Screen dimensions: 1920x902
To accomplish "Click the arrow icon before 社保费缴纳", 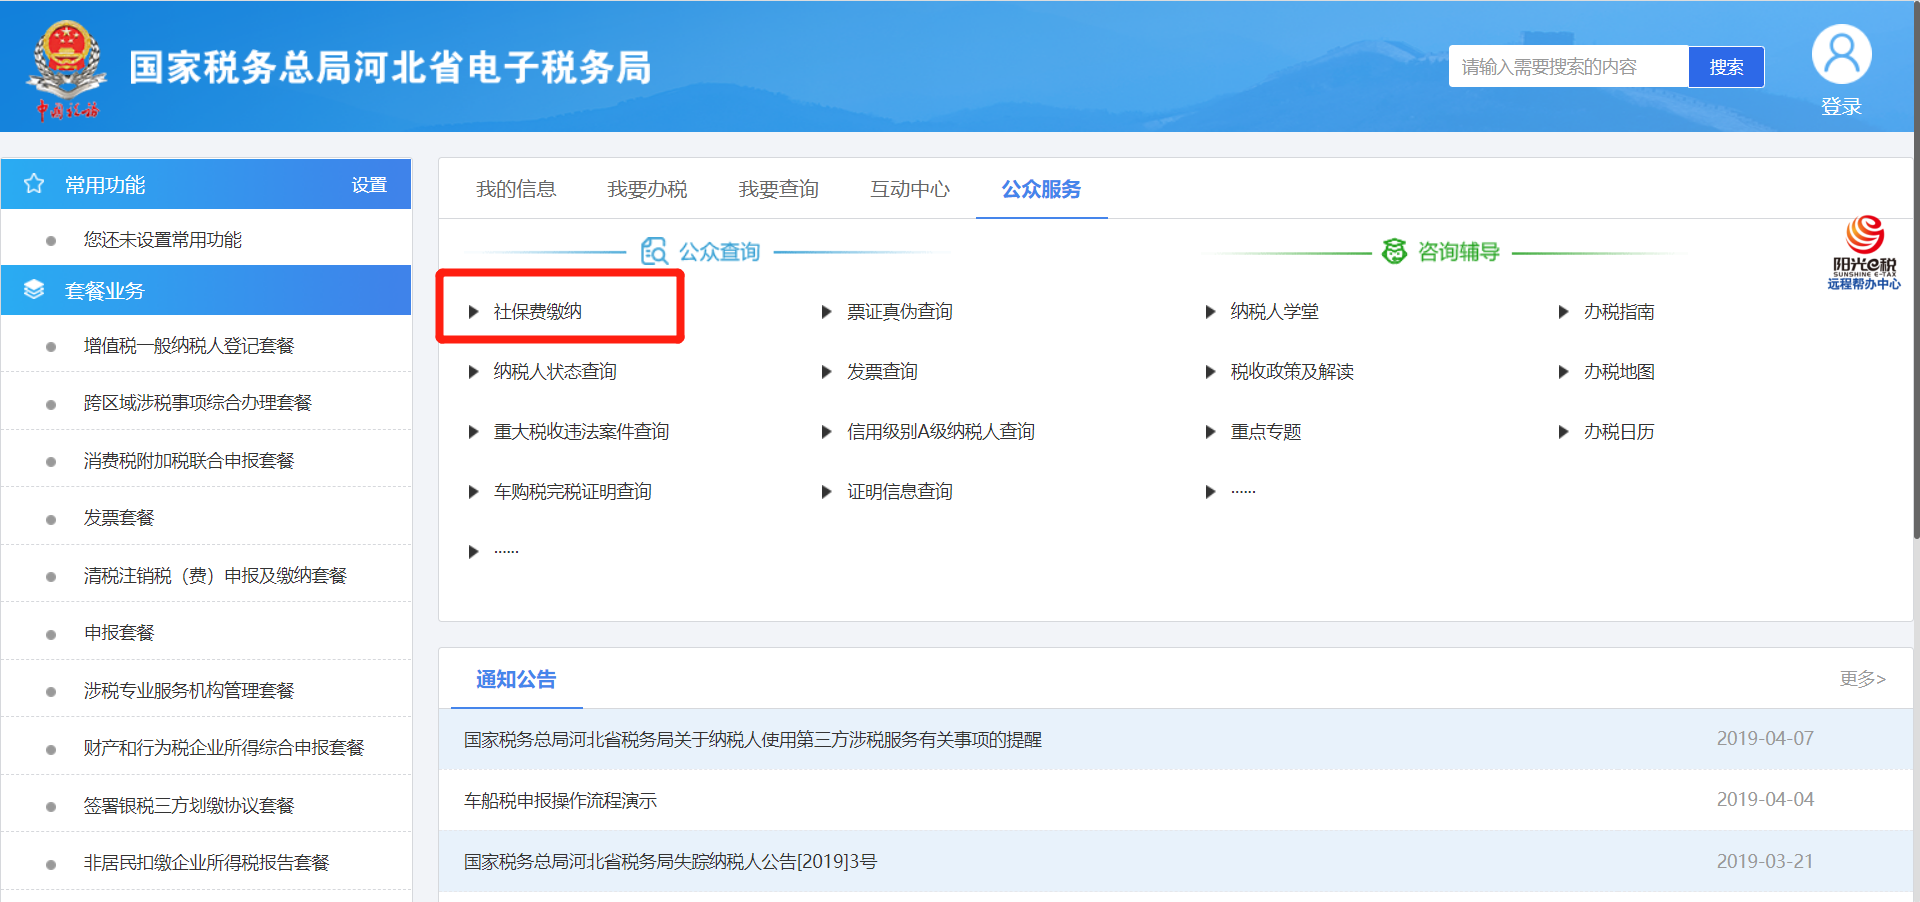I will point(474,312).
